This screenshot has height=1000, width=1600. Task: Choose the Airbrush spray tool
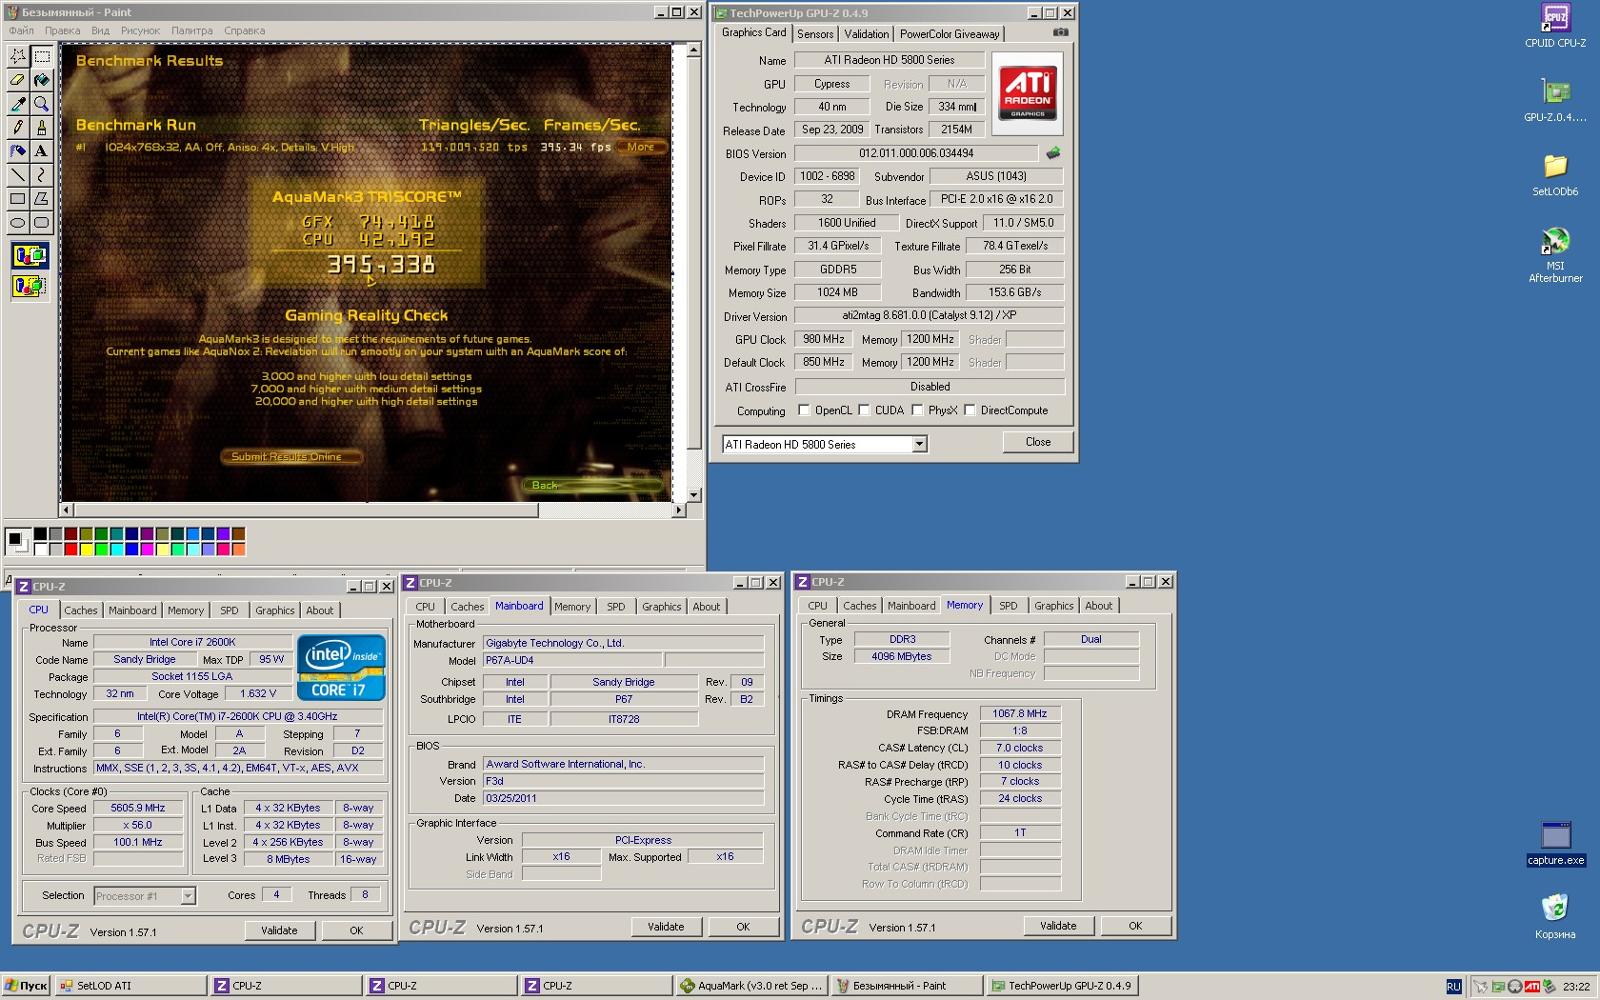tap(18, 151)
